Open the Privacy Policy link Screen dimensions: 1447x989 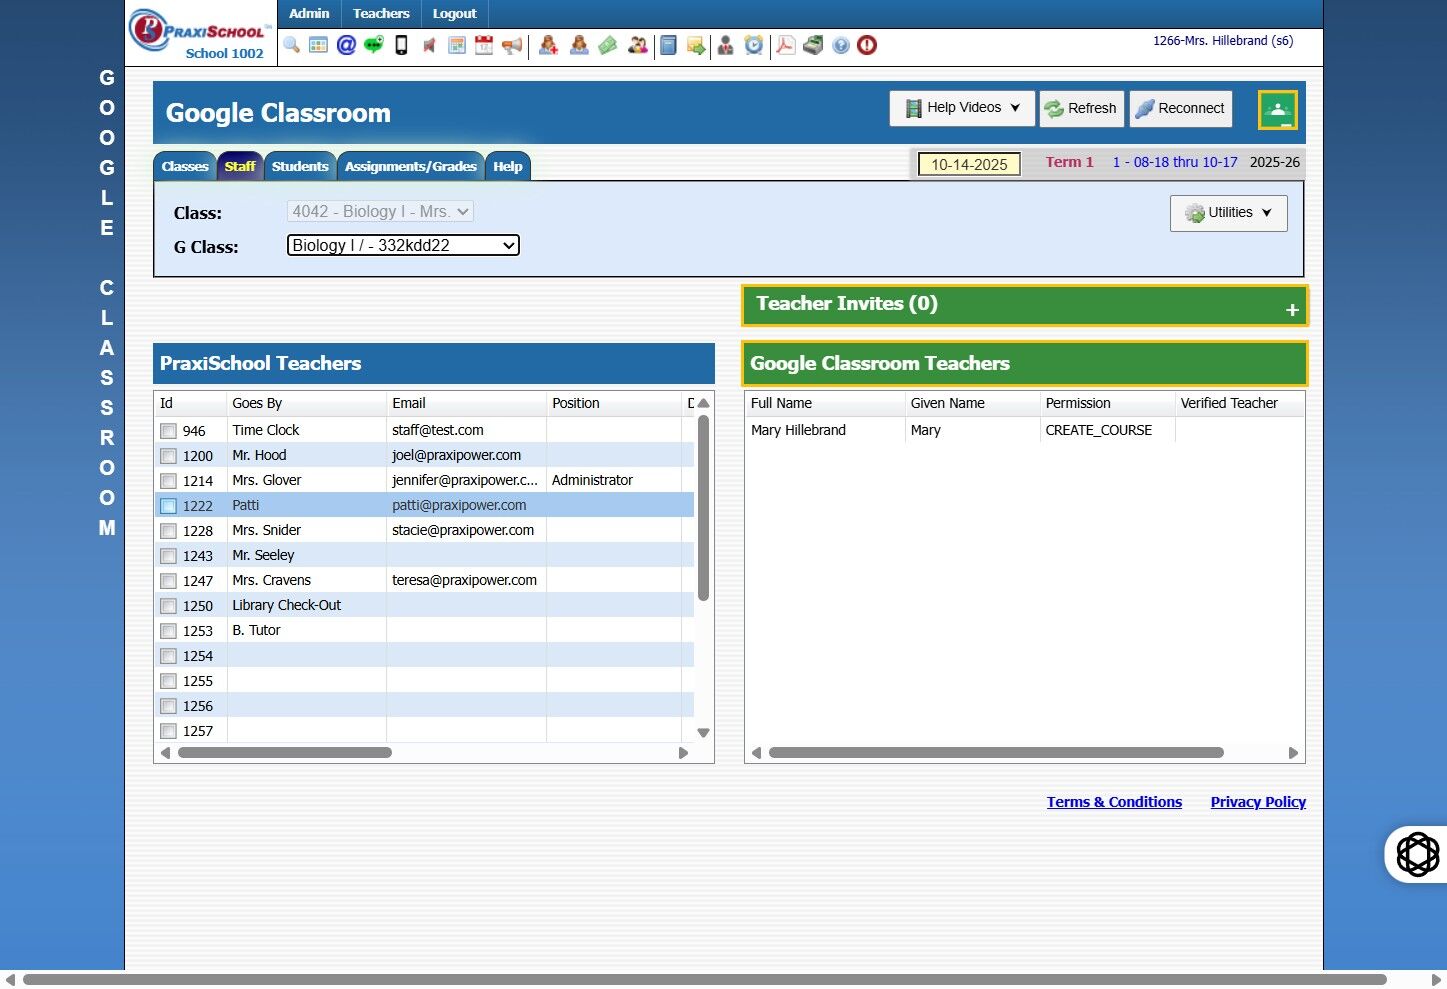tap(1258, 802)
